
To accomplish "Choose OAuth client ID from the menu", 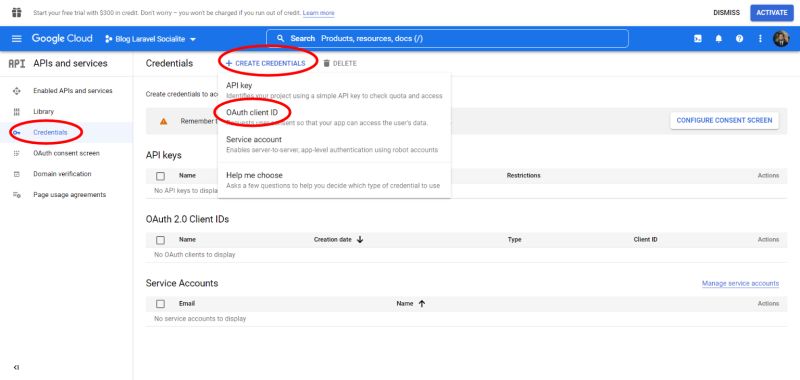I will pyautogui.click(x=334, y=117).
